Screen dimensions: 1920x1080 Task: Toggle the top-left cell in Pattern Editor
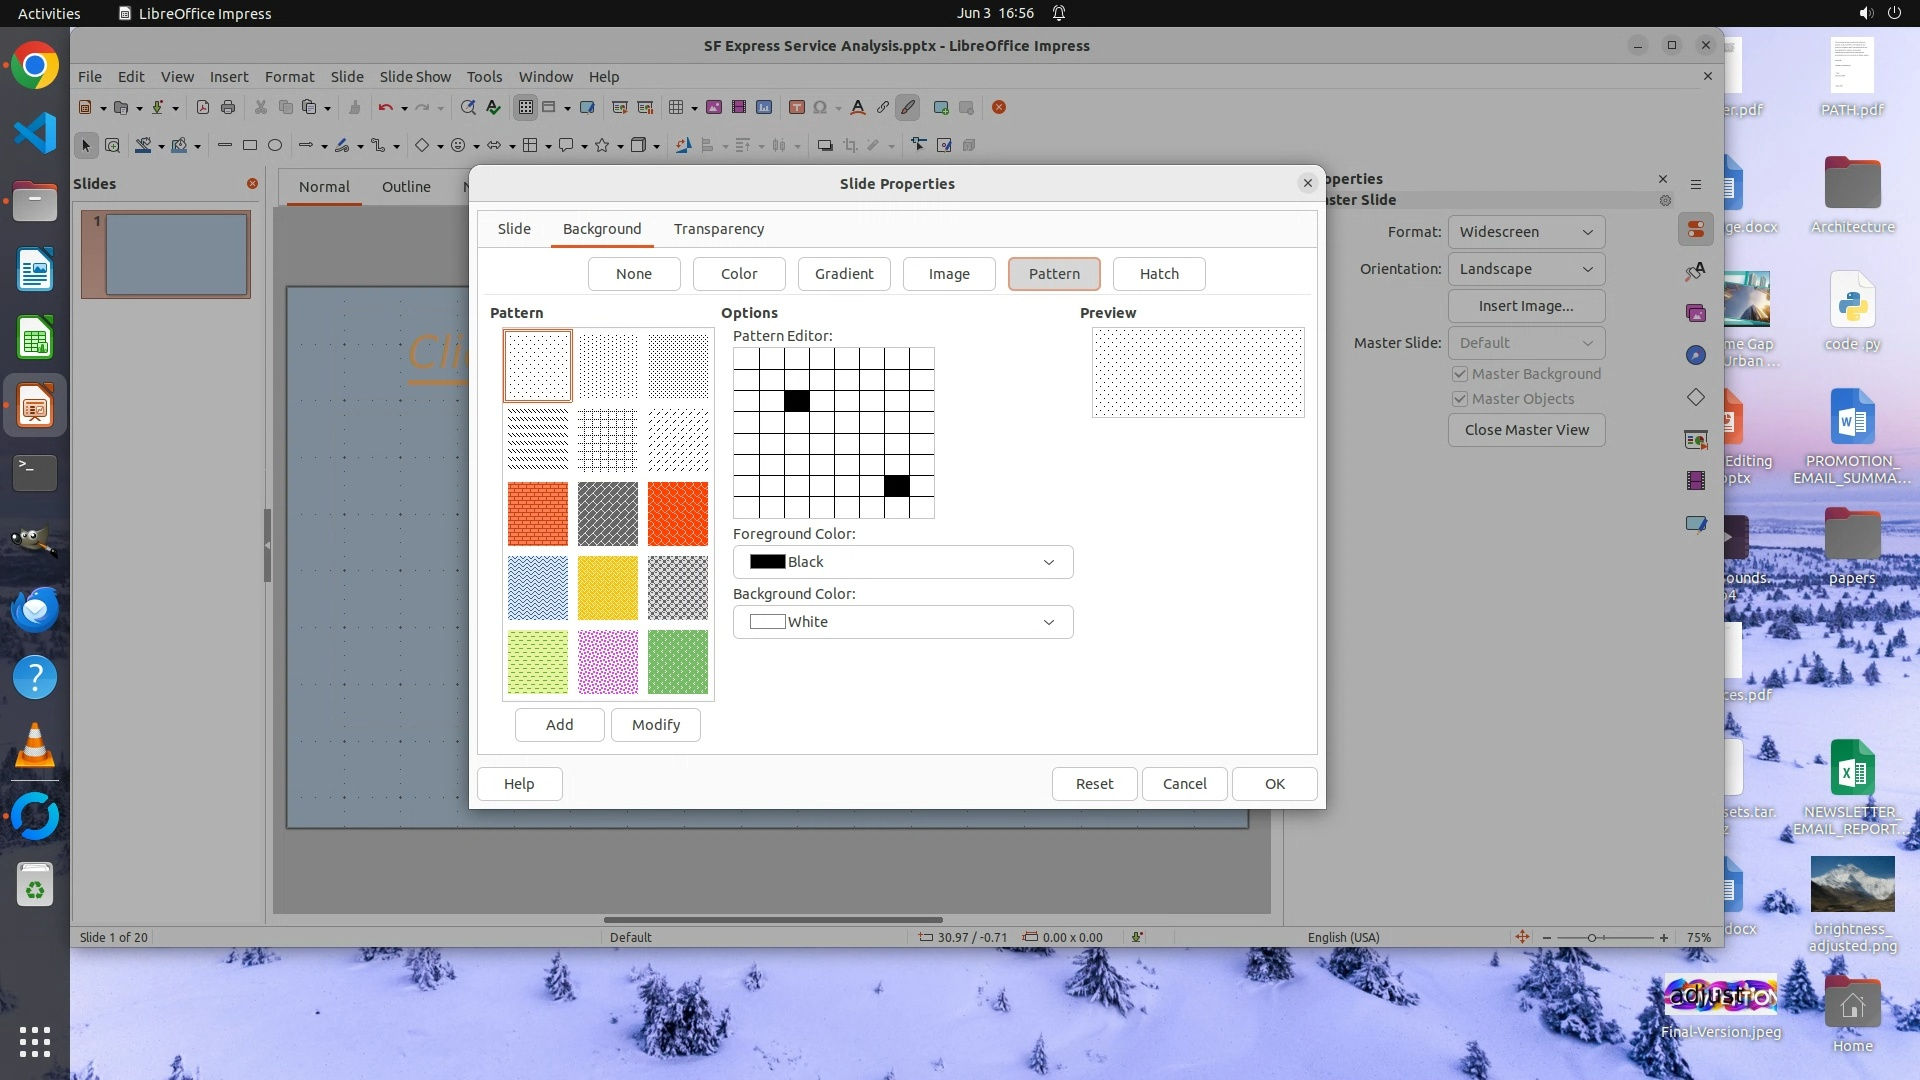[x=745, y=358]
